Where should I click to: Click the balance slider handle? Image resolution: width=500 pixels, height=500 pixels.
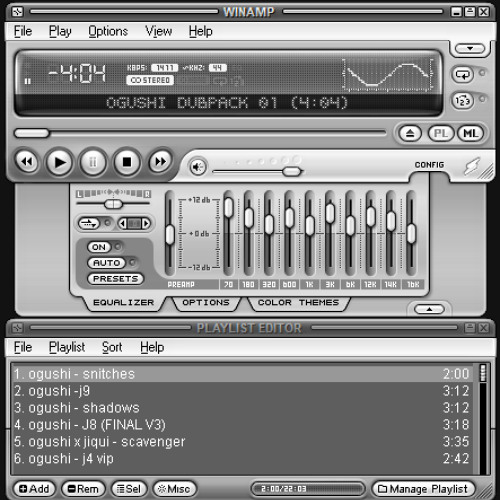click(113, 204)
